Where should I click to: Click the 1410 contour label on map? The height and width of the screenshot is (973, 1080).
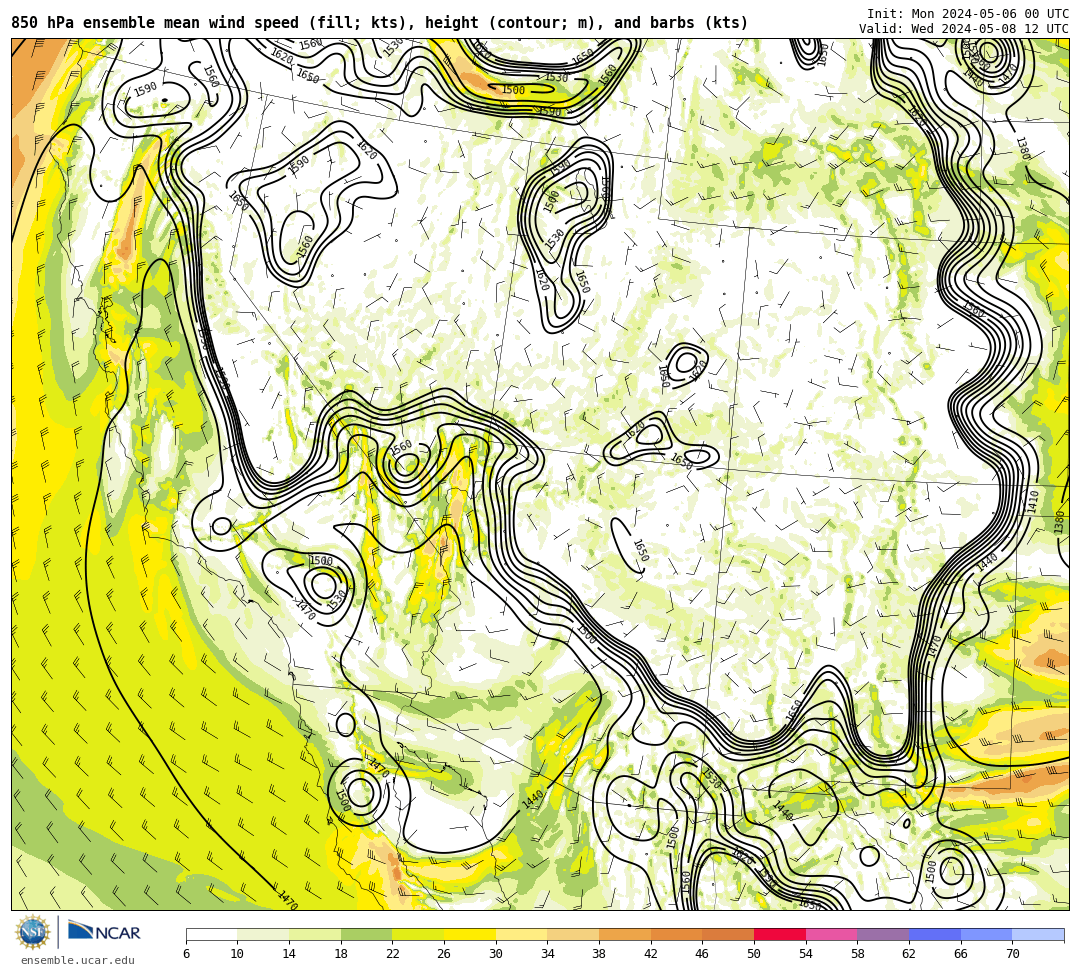tap(1033, 501)
